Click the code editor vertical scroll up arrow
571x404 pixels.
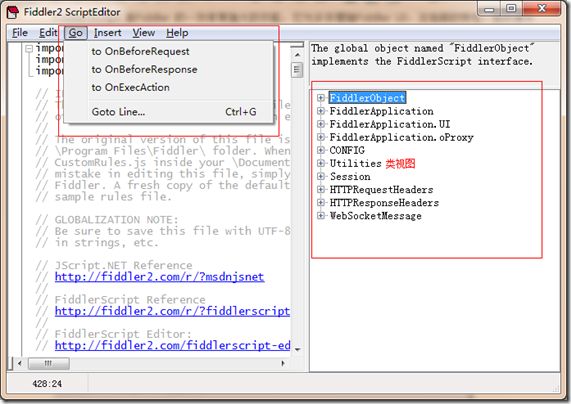[298, 55]
